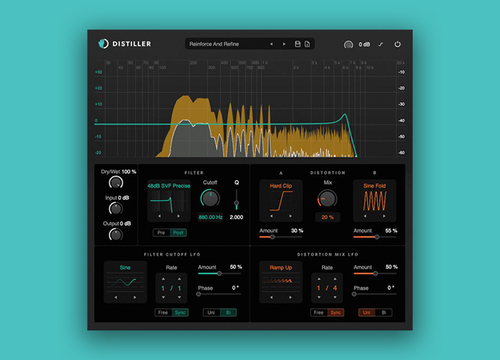The width and height of the screenshot is (500, 360).
Task: Click the Dry/Wet knob
Action: pyautogui.click(x=116, y=182)
